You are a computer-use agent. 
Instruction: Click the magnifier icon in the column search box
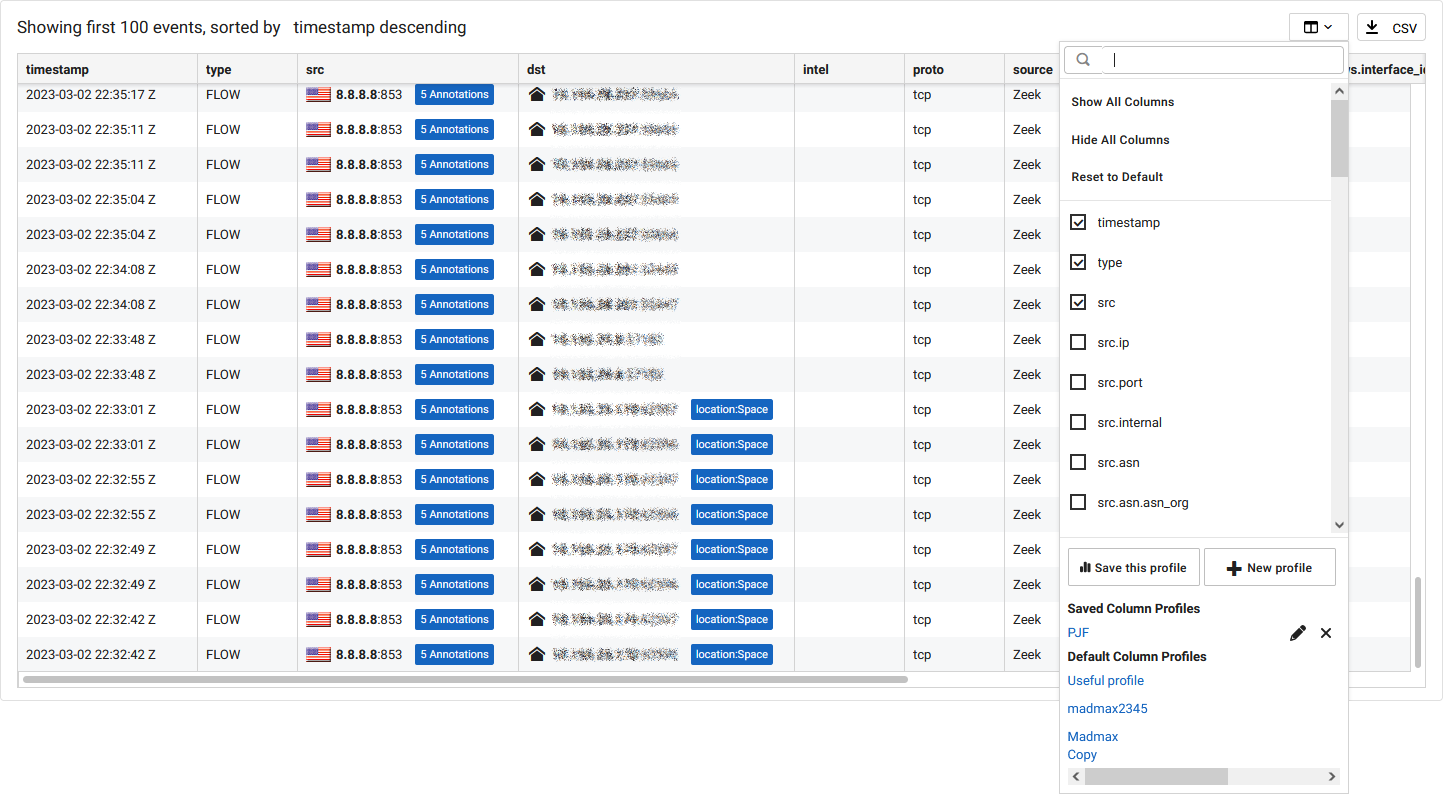pos(1083,60)
